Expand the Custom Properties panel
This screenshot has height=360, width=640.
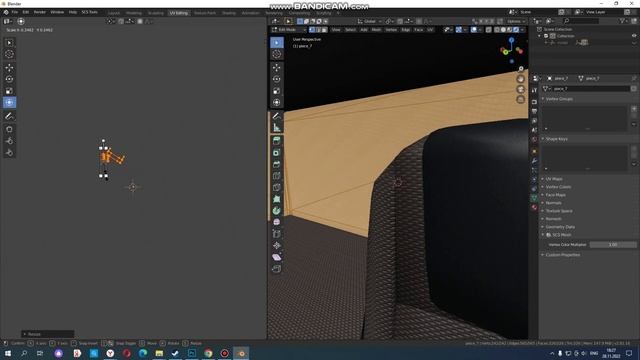pos(562,255)
